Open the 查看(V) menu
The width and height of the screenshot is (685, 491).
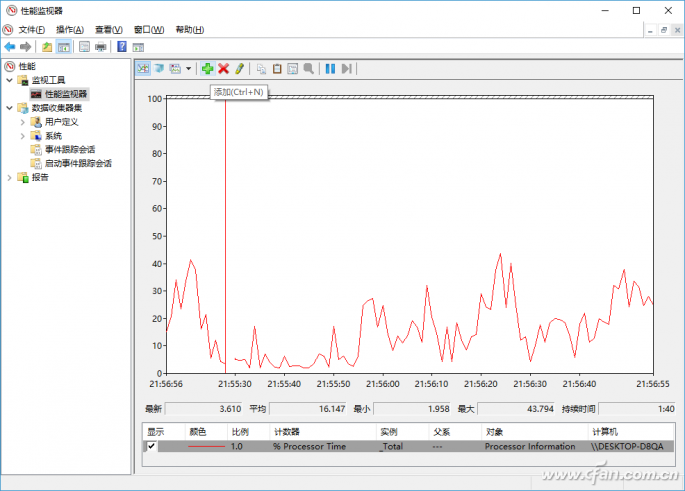click(108, 30)
